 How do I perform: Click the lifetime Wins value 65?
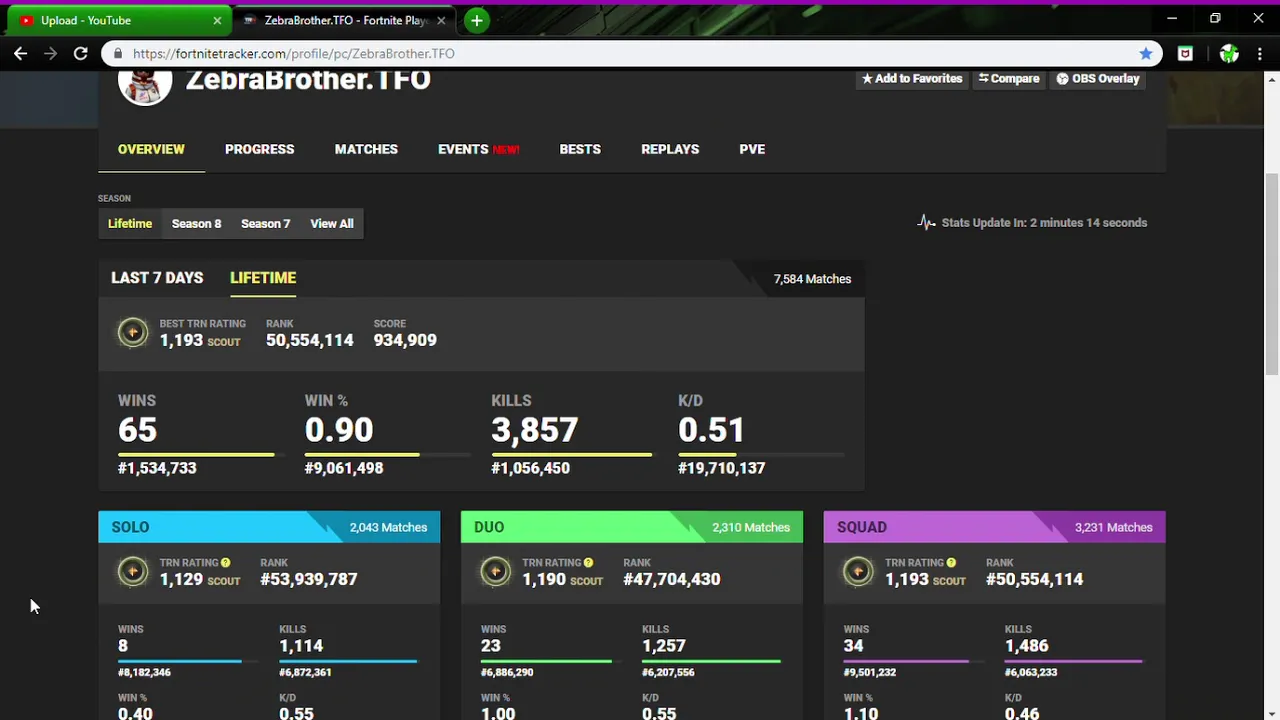[138, 430]
